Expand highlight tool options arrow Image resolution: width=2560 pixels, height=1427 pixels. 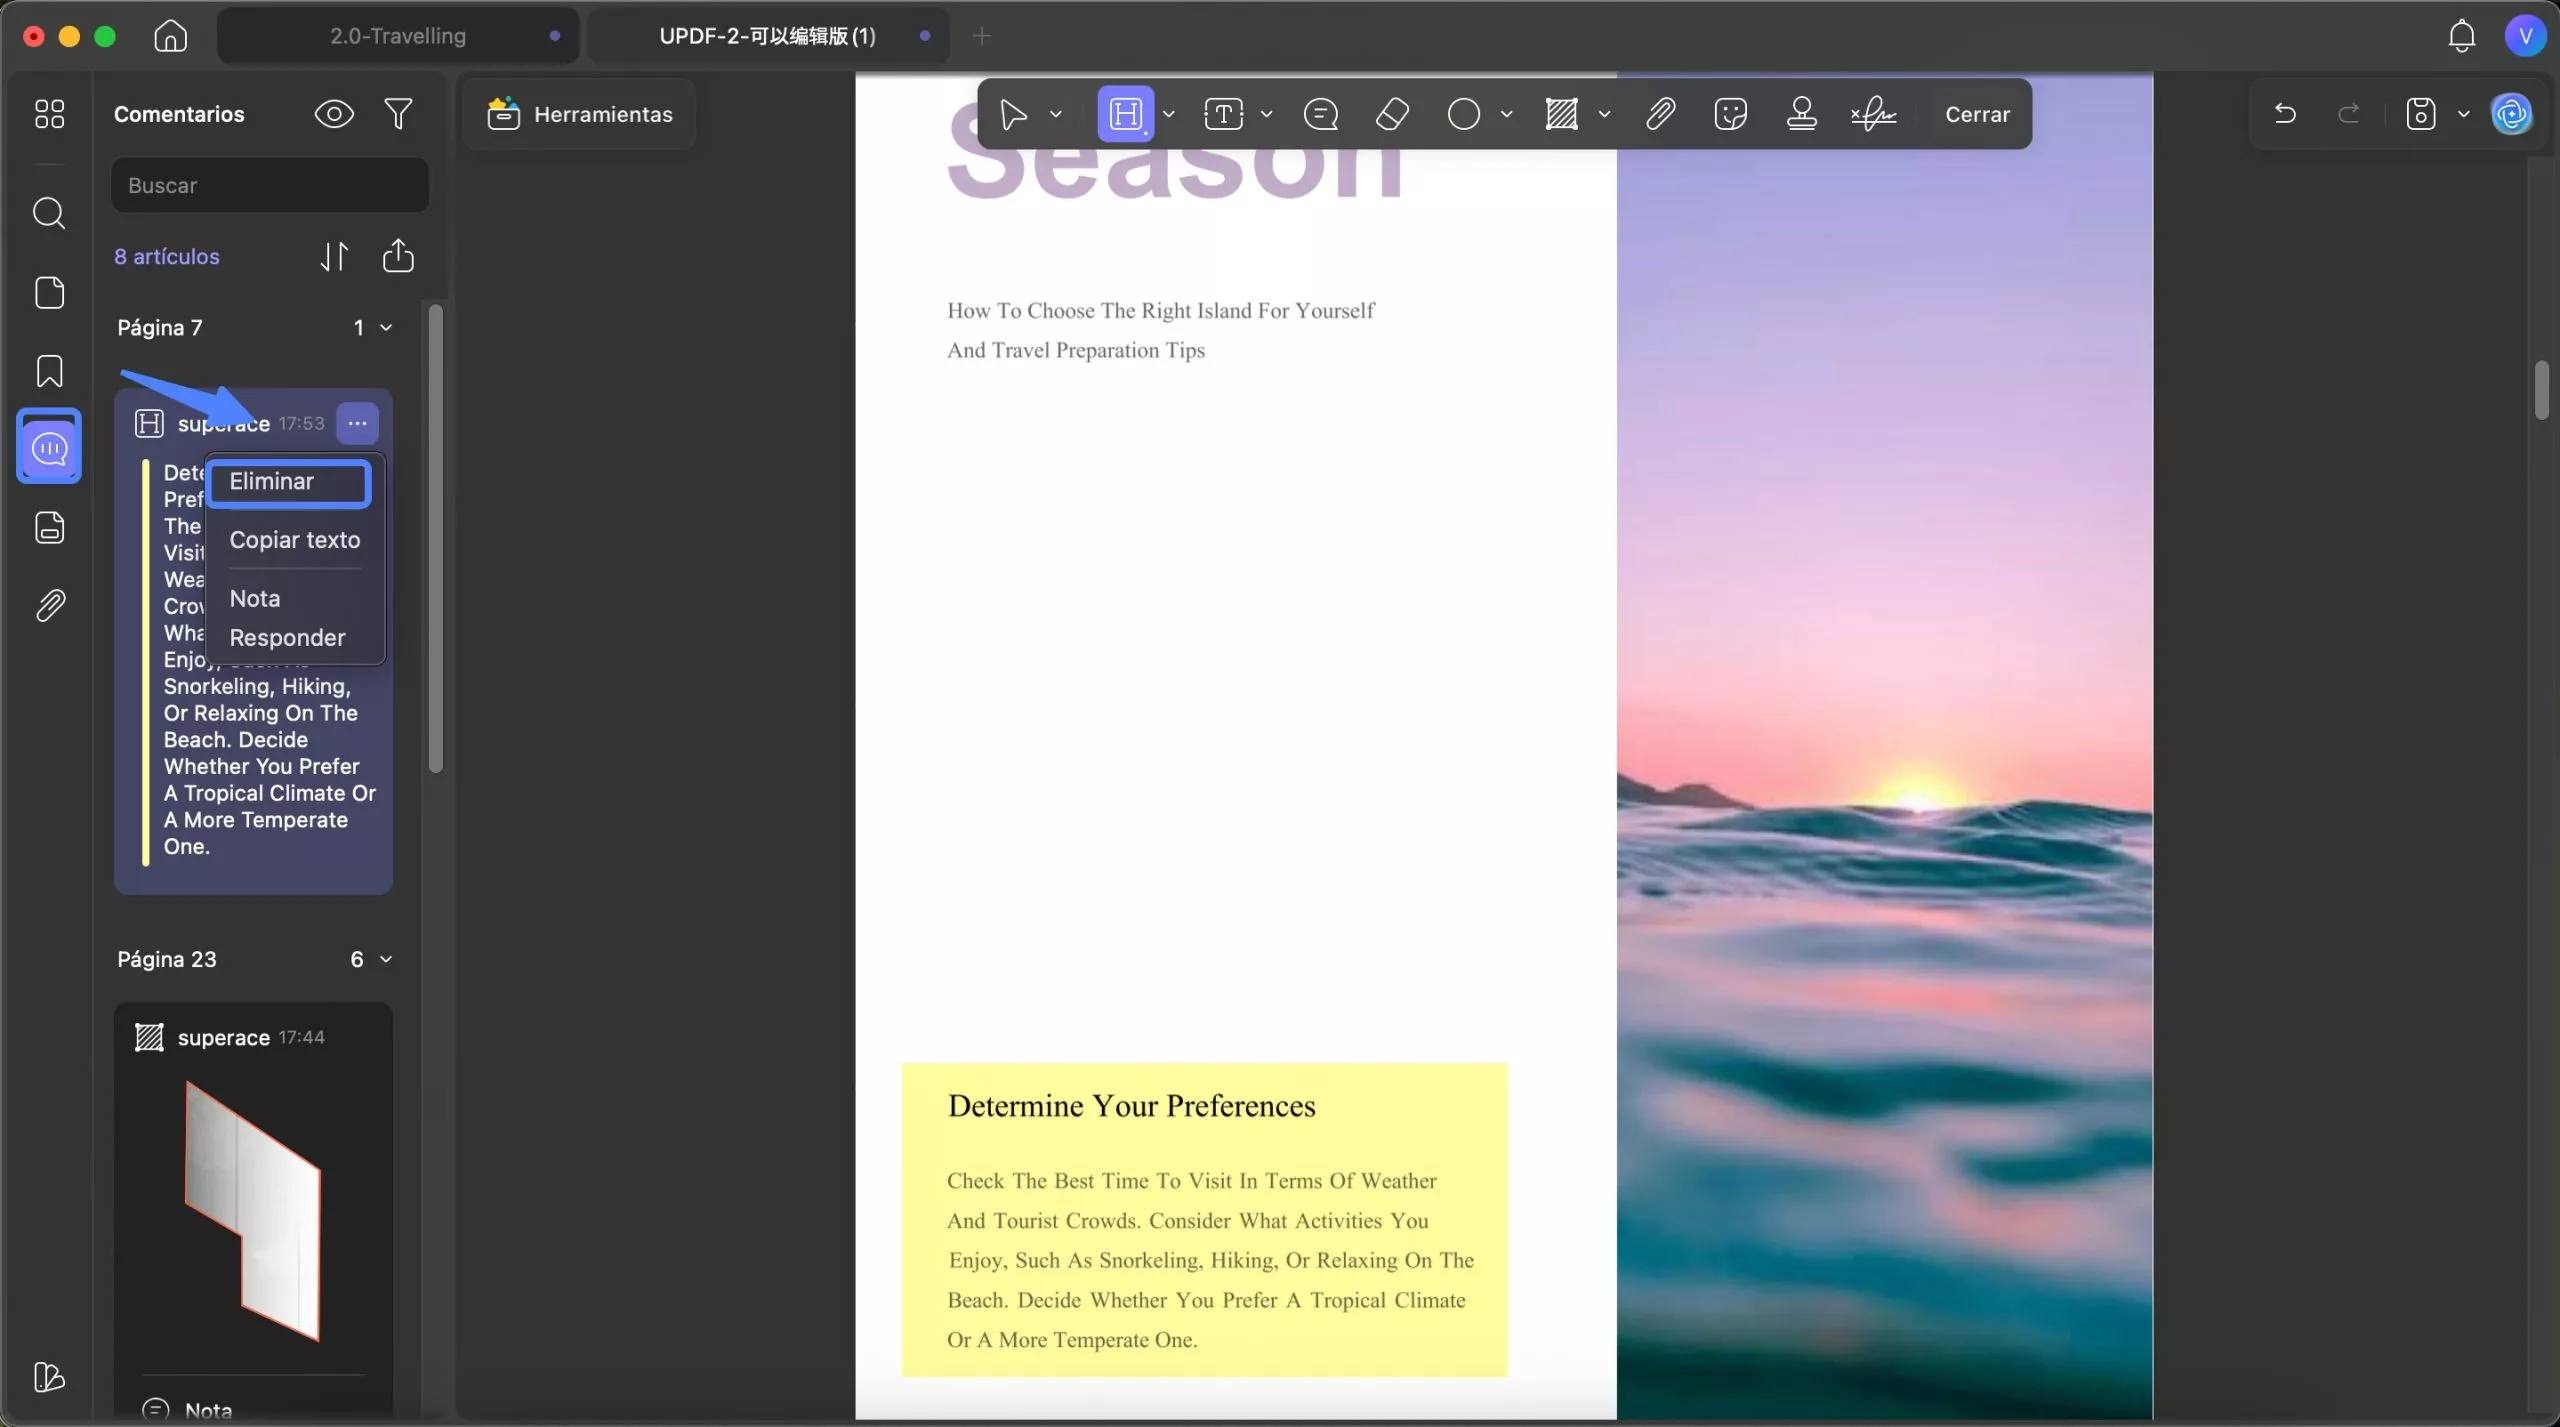1168,114
